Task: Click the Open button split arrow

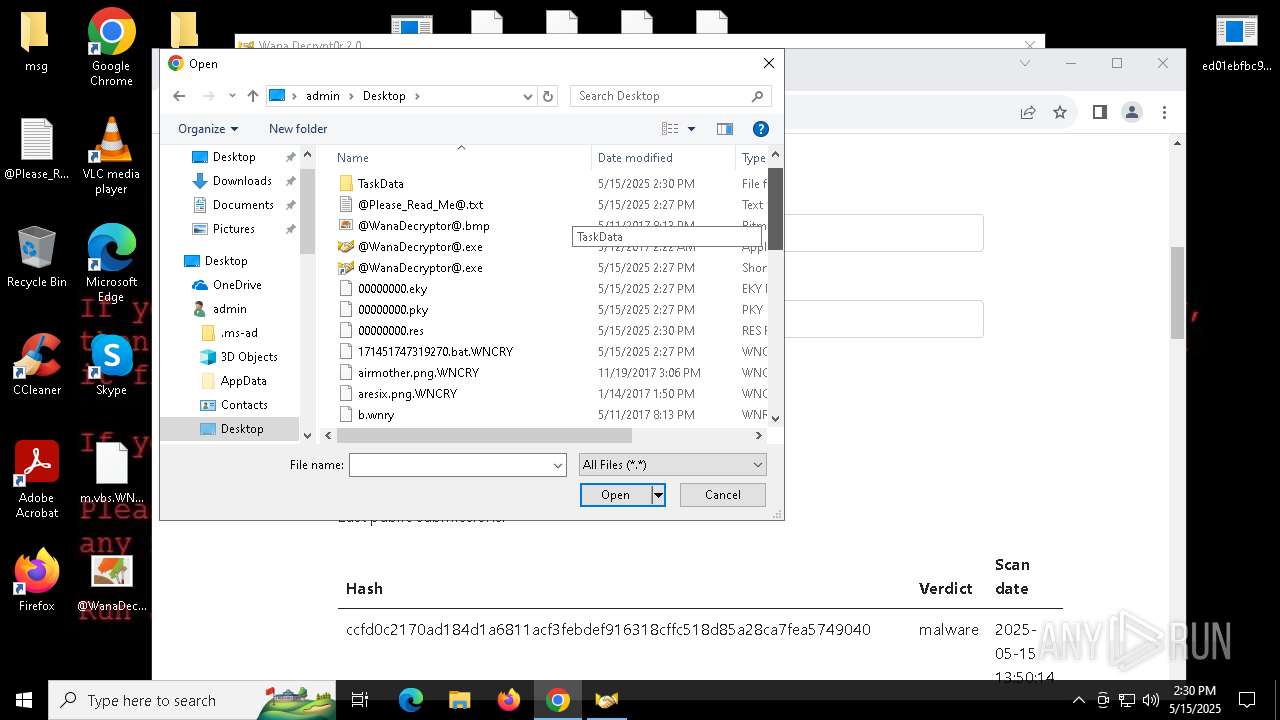Action: [x=658, y=495]
